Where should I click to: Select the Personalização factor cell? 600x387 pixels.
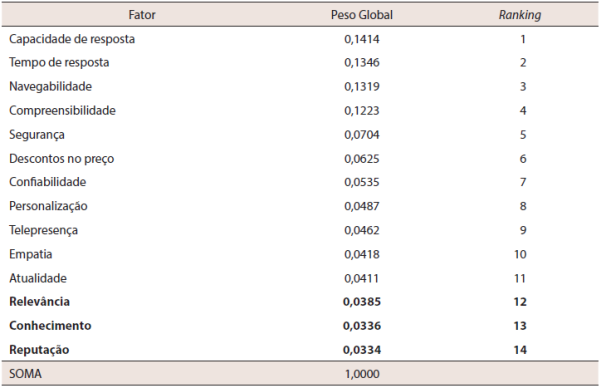click(48, 206)
